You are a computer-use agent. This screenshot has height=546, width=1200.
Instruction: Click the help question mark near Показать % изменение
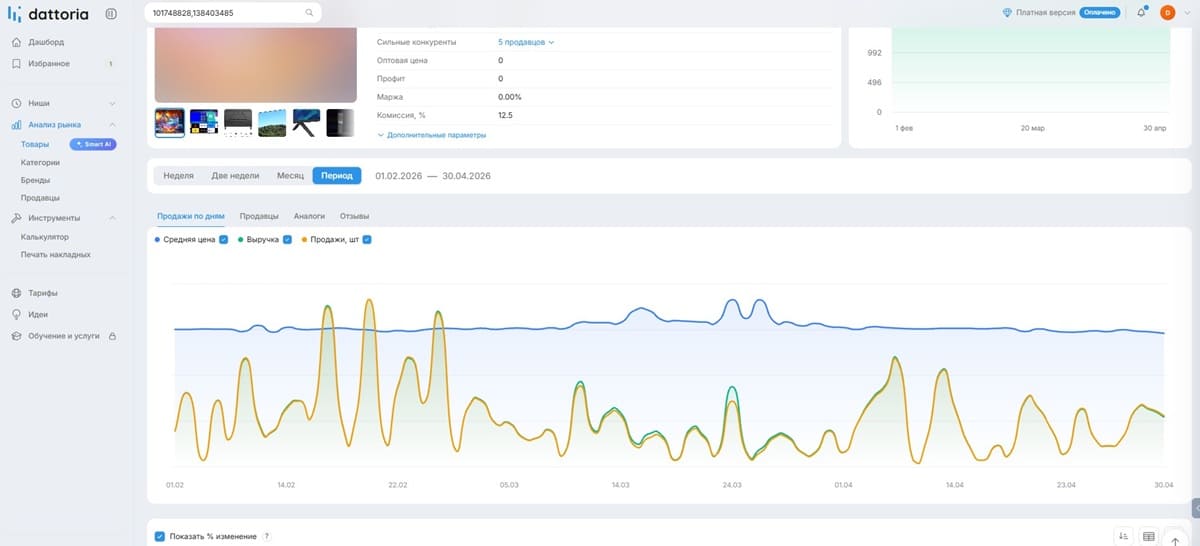pos(266,537)
